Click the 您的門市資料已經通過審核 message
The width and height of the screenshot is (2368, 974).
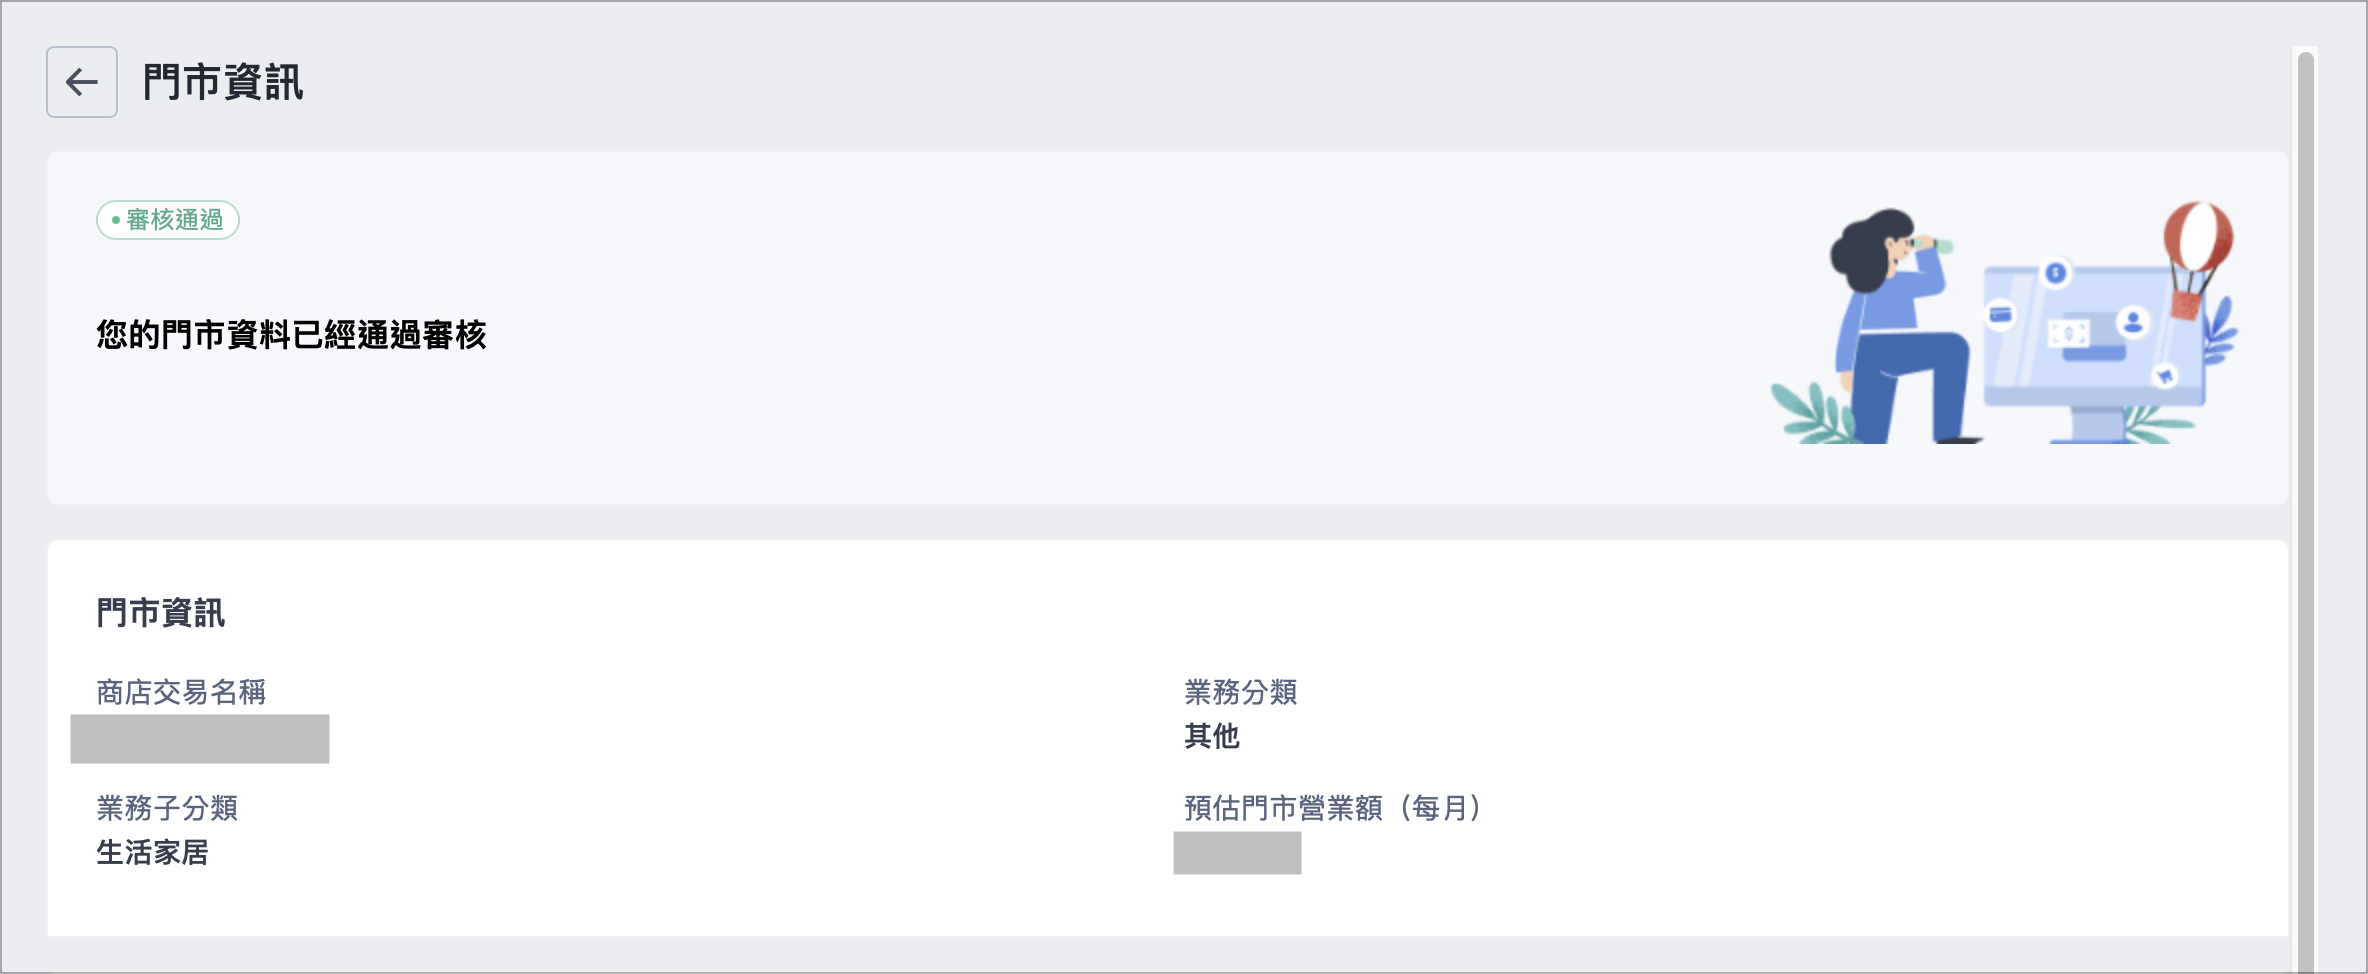coord(291,335)
